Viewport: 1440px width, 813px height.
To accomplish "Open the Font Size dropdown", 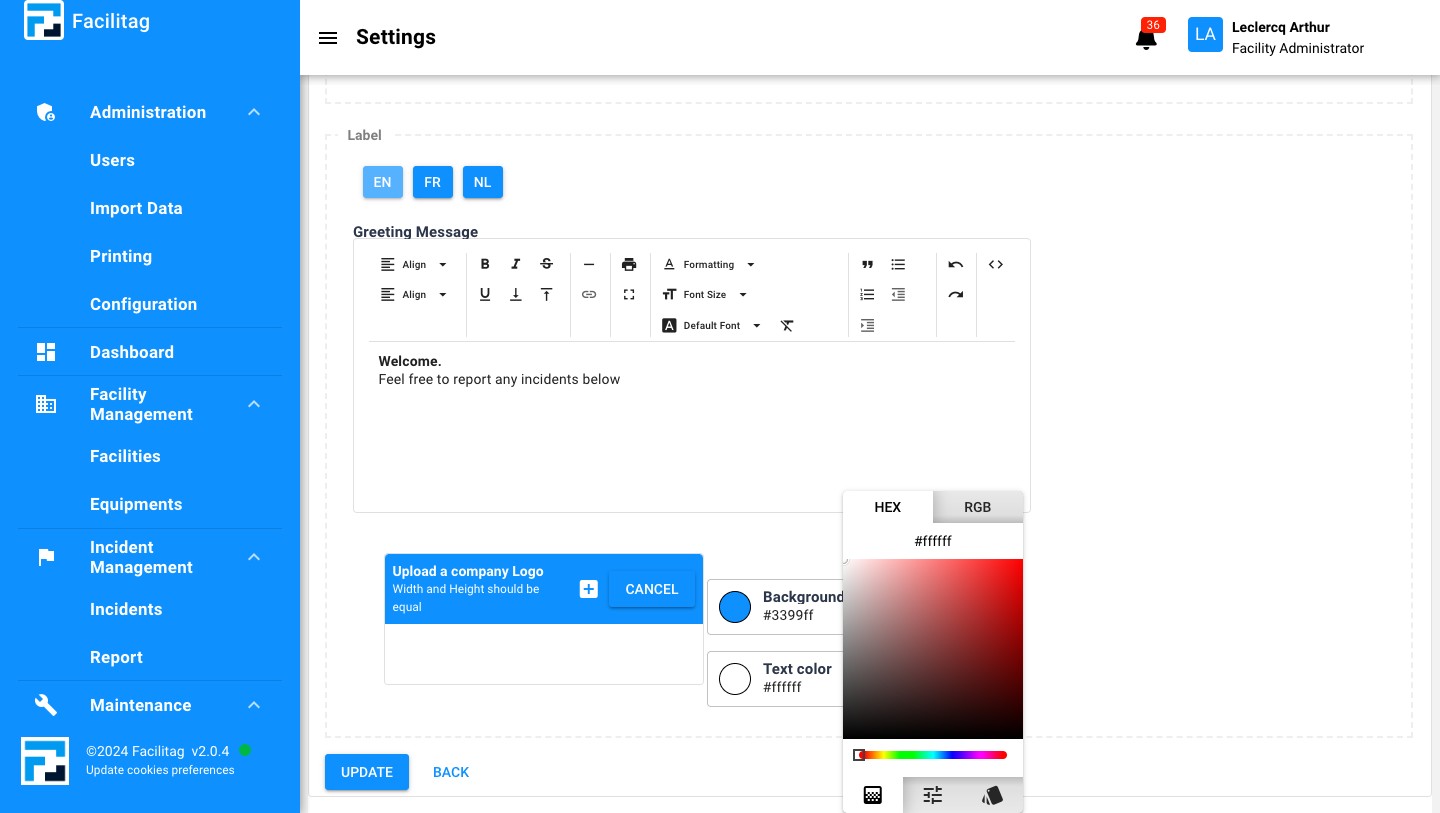I will point(705,294).
